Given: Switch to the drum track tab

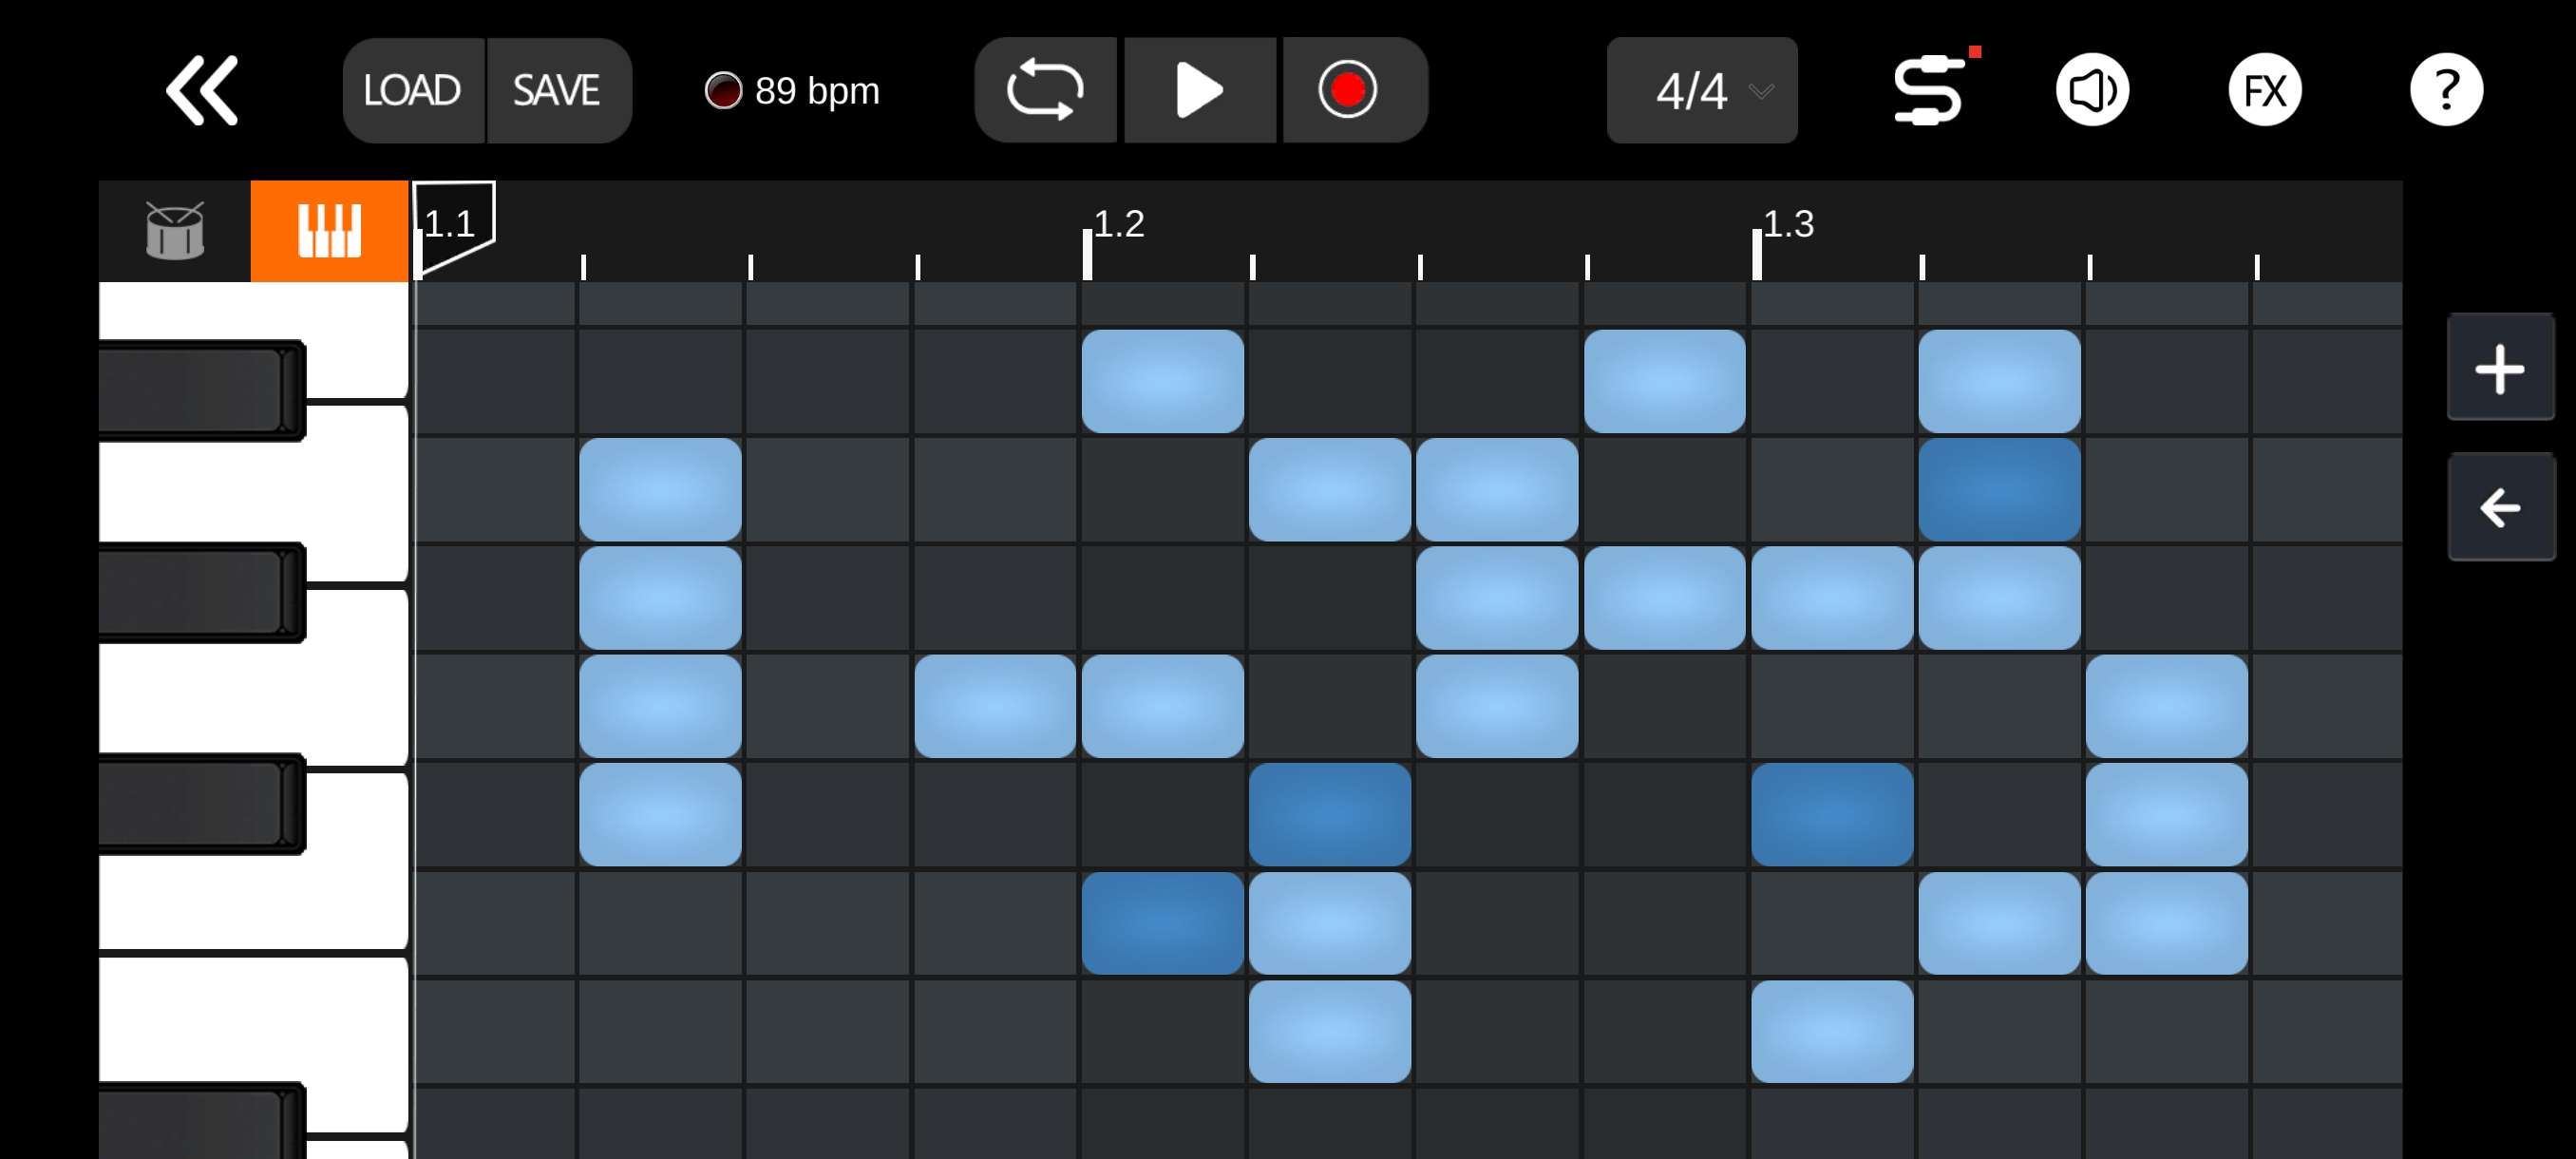Looking at the screenshot, I should pyautogui.click(x=175, y=231).
